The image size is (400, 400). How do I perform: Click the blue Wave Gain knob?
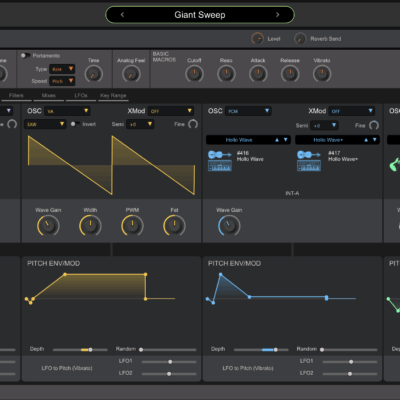pos(229,225)
